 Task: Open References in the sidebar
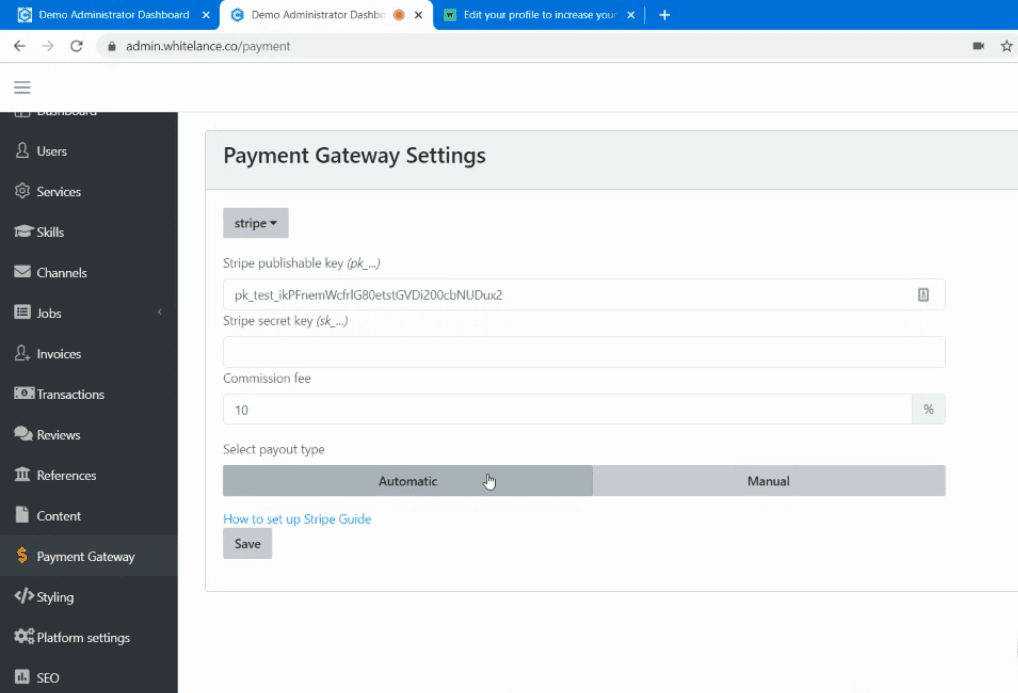89,475
